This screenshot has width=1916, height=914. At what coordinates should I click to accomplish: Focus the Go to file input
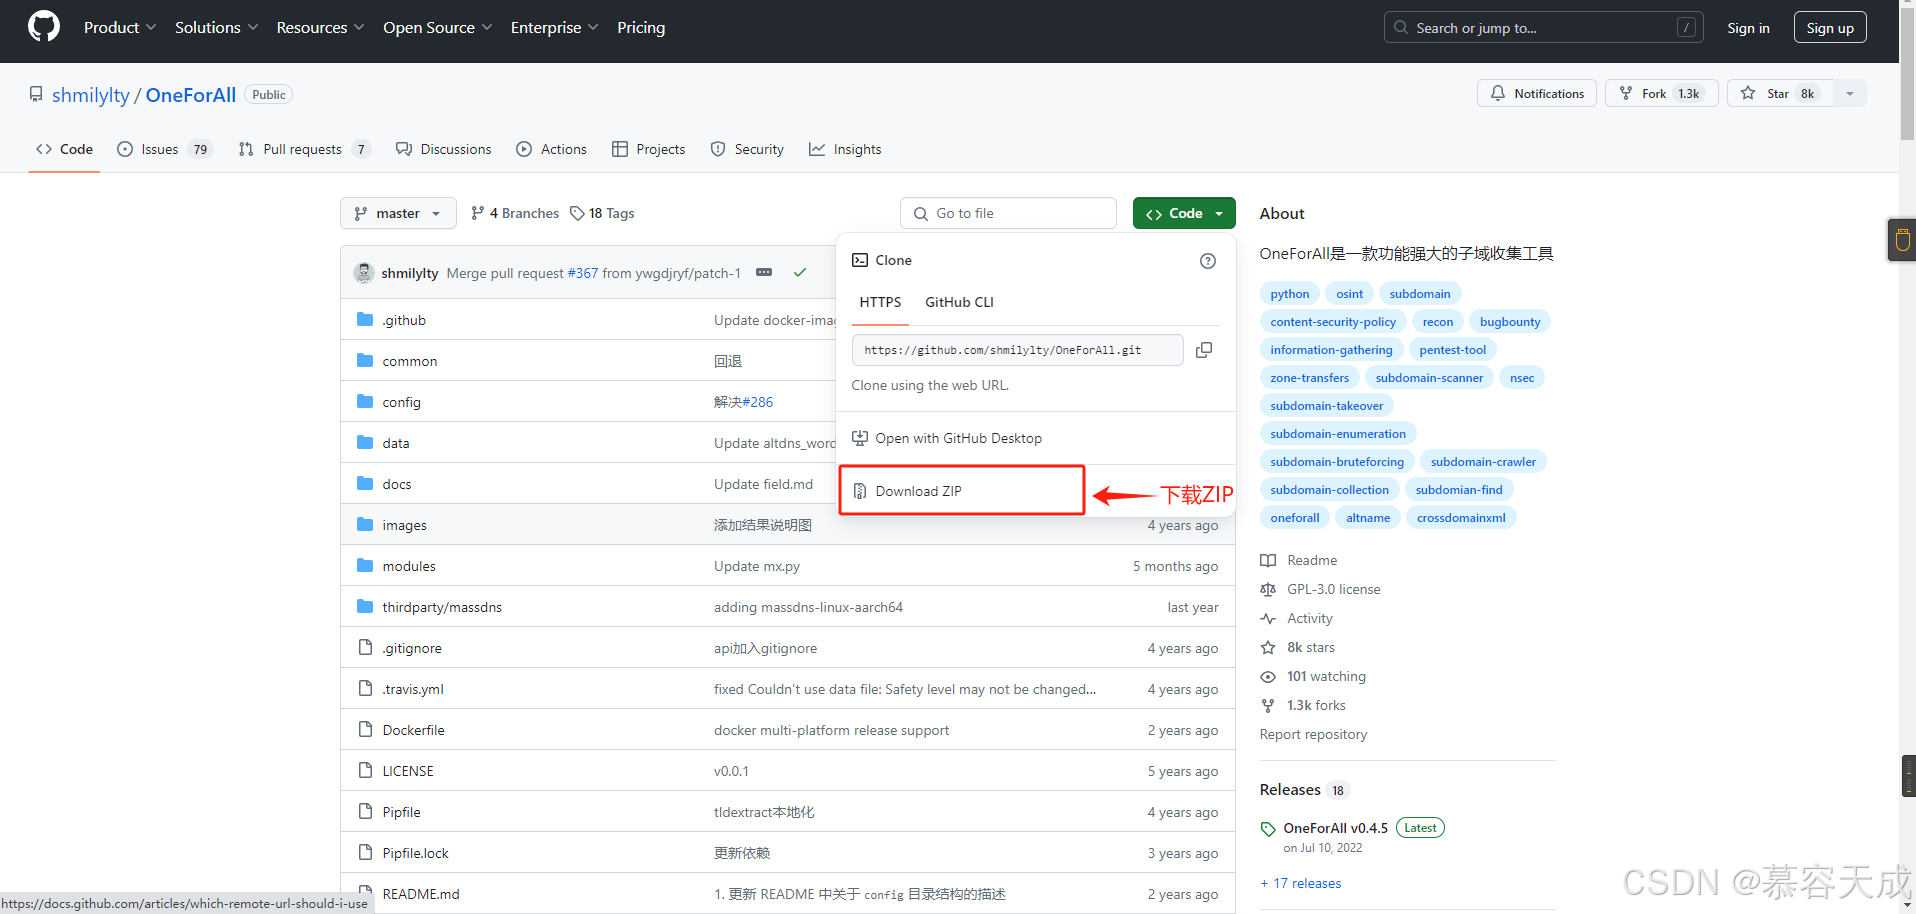point(1008,213)
